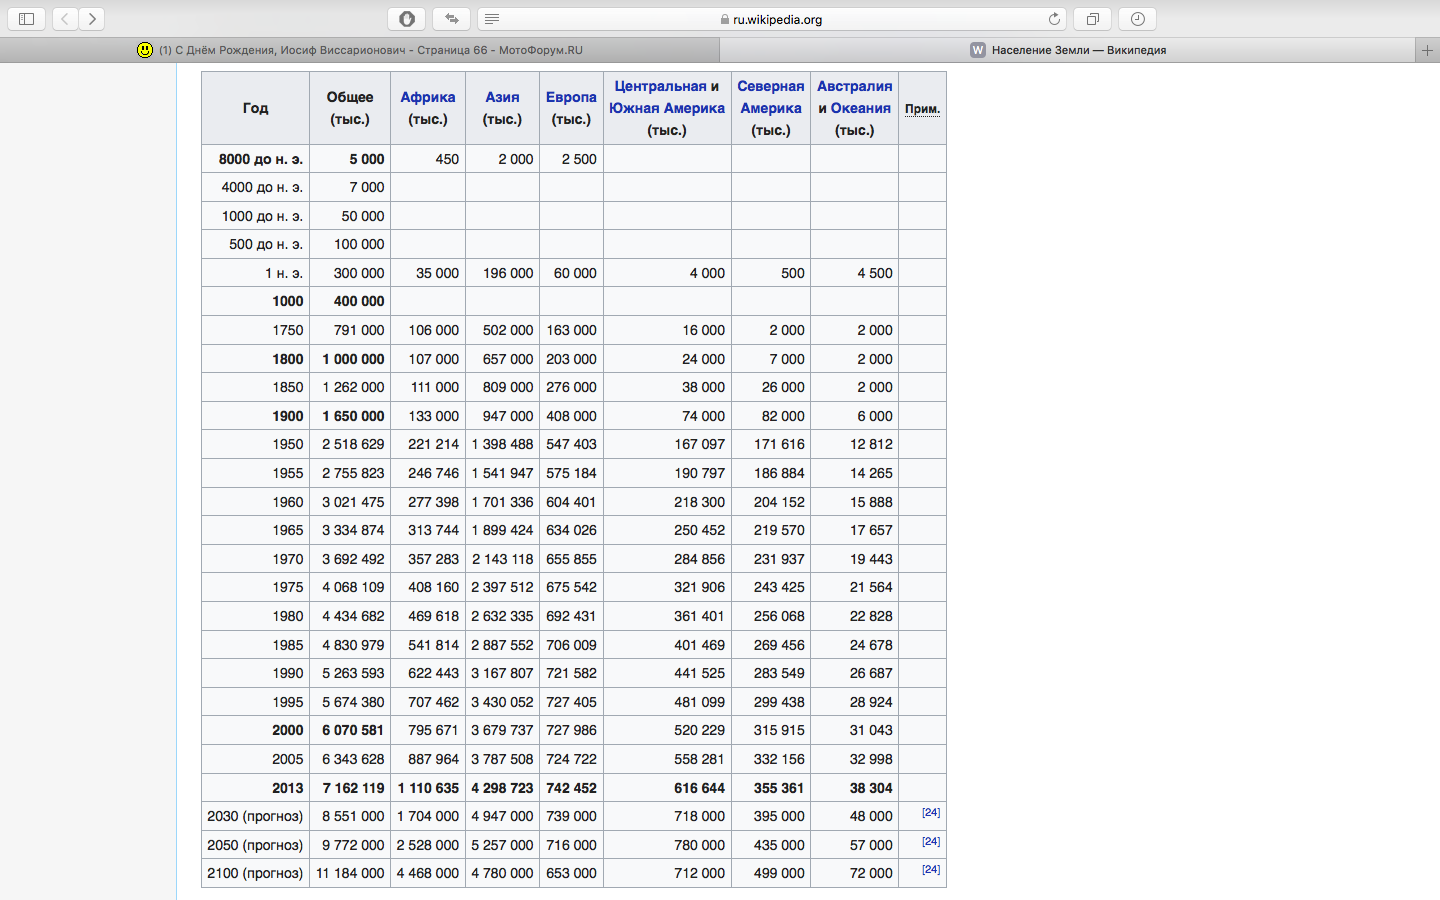Open the Северная Америка header link
Image resolution: width=1440 pixels, height=900 pixels.
[x=771, y=97]
